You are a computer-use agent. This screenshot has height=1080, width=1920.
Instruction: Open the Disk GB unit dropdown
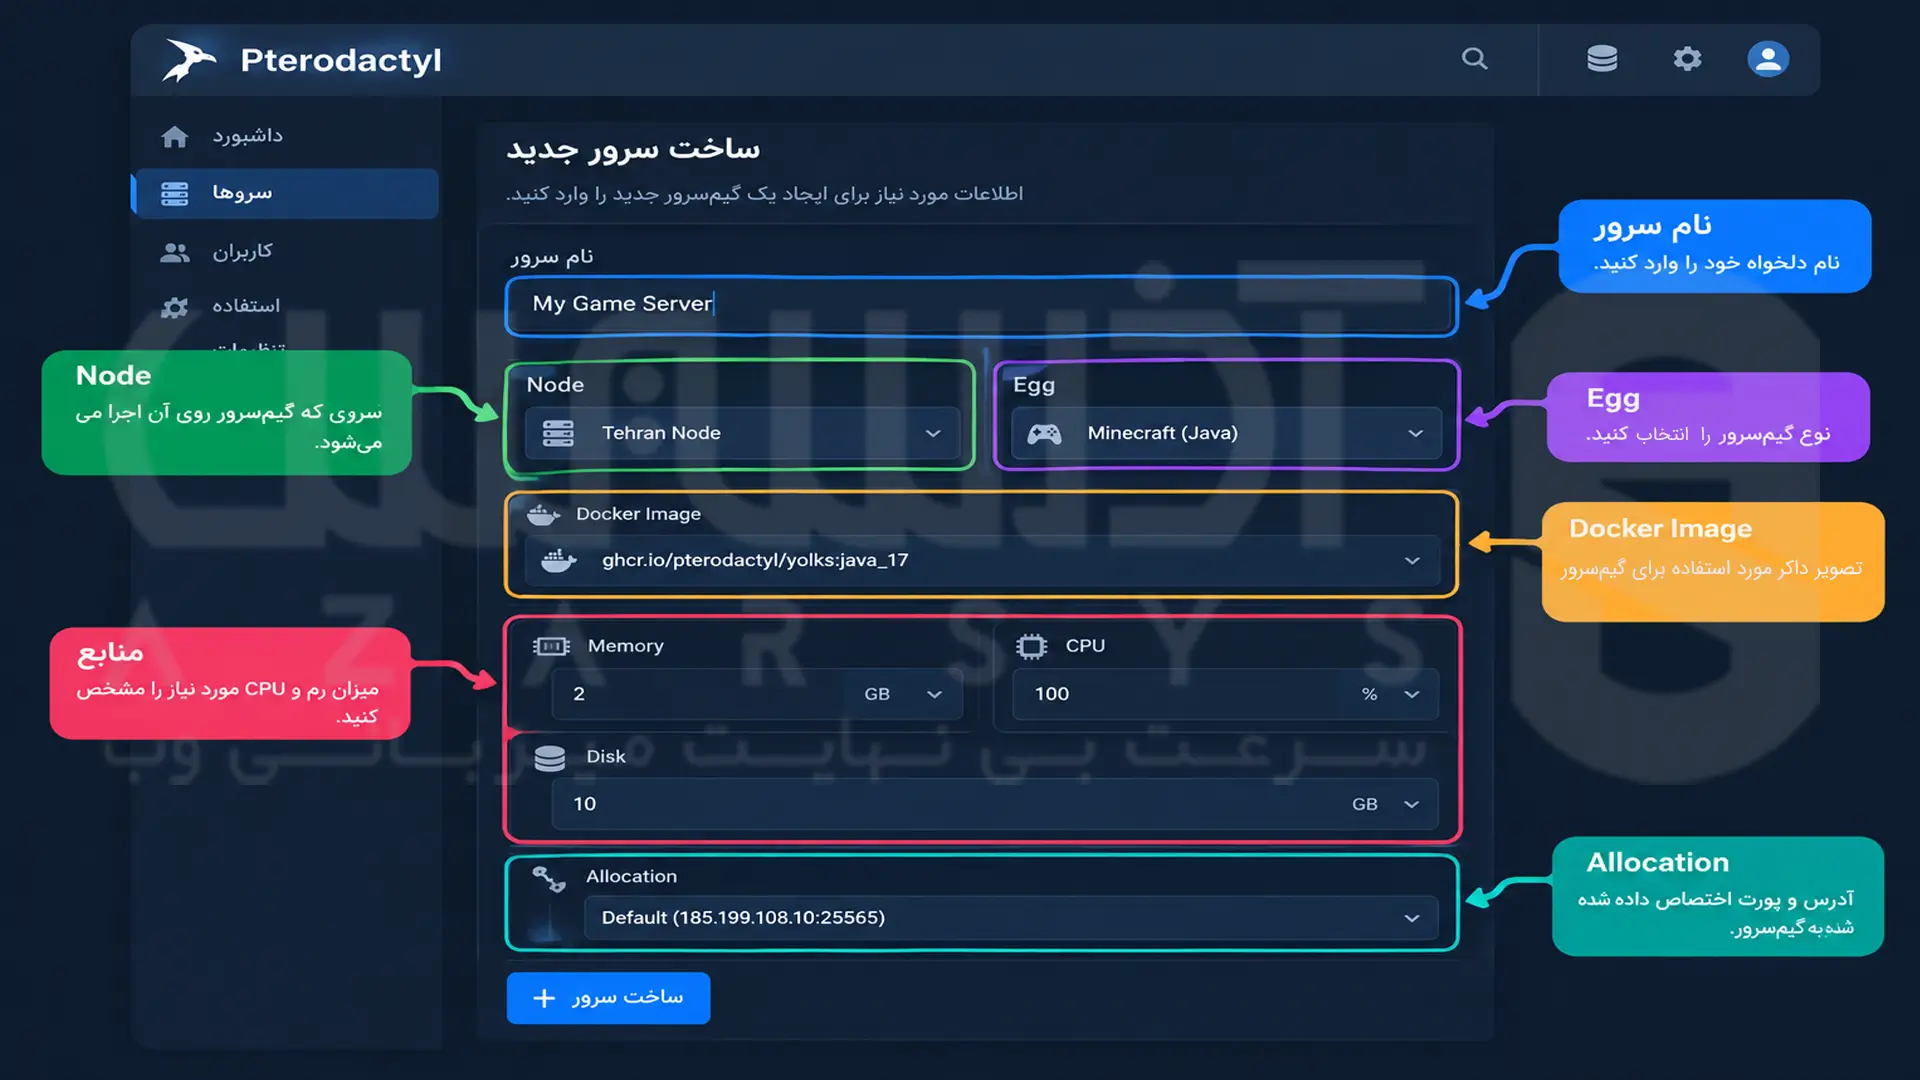[1386, 804]
